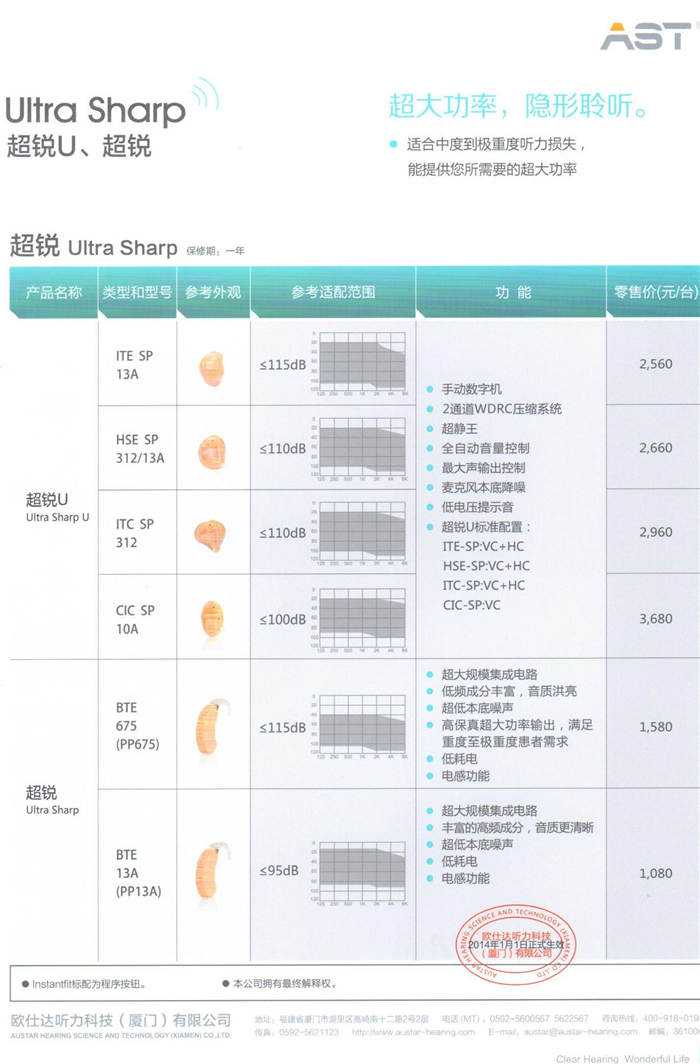Click the red company seal stamp
The width and height of the screenshot is (700, 1064).
coord(517,944)
